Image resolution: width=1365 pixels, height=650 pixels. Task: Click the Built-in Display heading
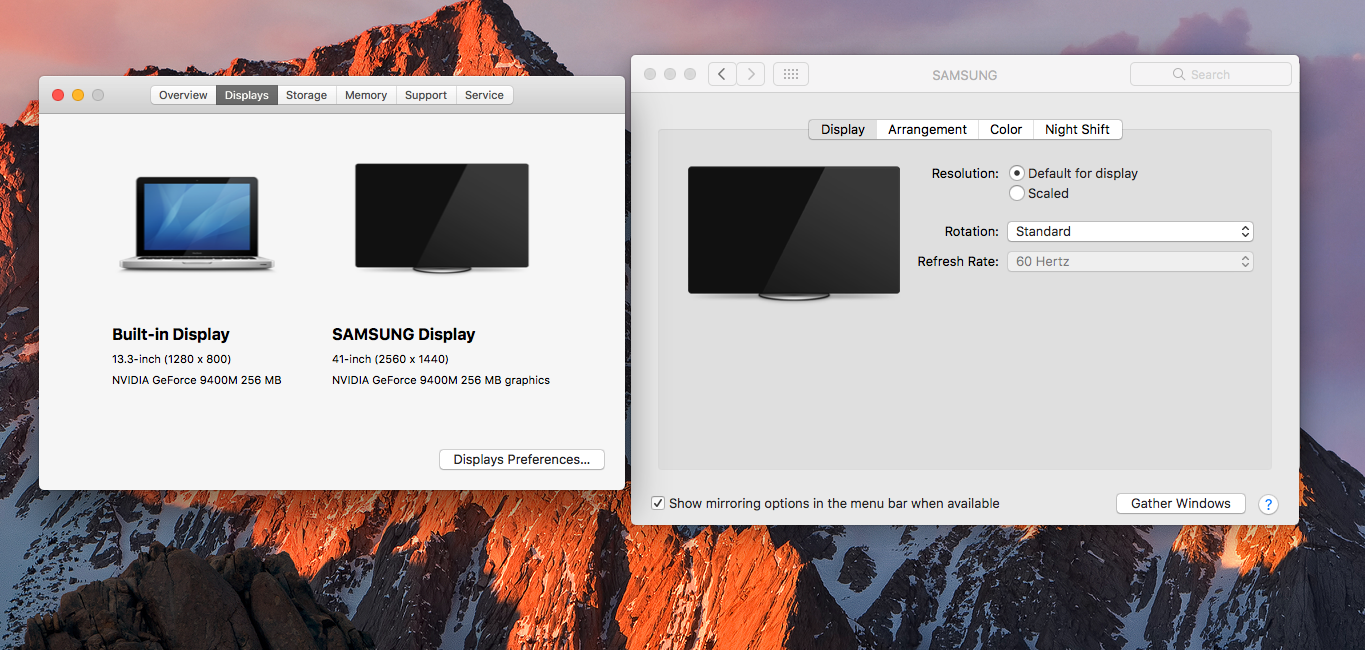171,334
